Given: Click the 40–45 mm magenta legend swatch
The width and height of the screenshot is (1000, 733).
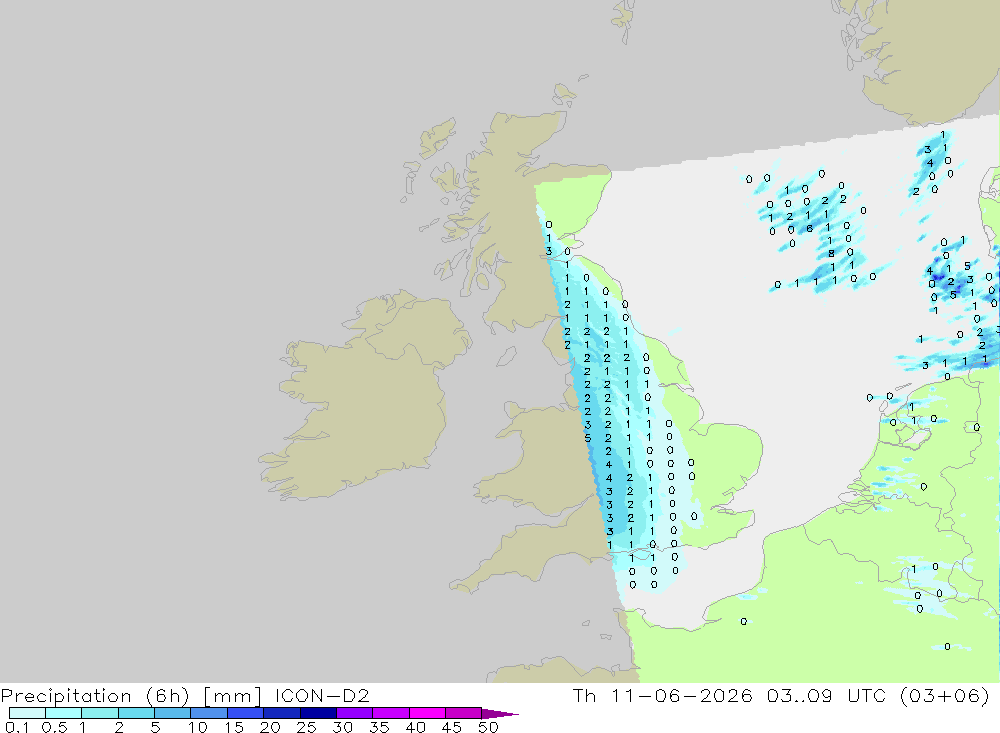Looking at the screenshot, I should [x=427, y=713].
